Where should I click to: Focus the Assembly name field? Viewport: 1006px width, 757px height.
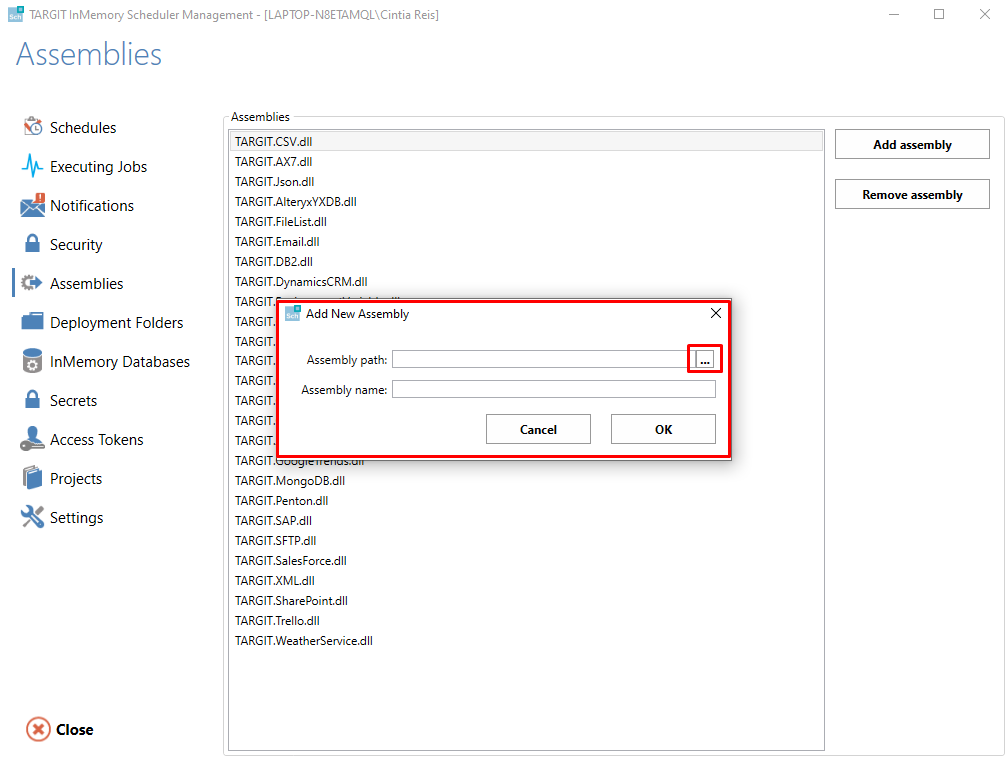[554, 389]
